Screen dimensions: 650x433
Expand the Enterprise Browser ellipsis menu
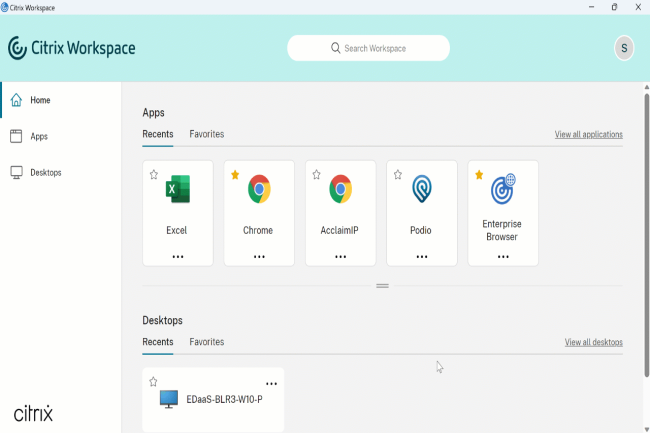click(503, 256)
